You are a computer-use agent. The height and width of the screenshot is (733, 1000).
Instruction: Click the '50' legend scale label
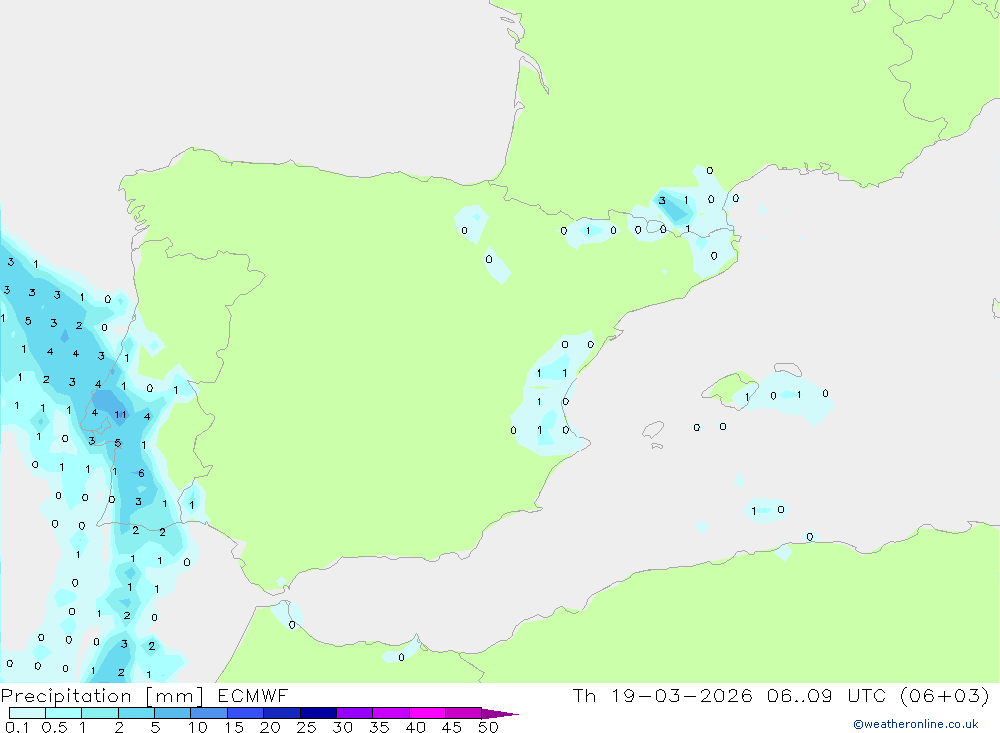point(488,727)
